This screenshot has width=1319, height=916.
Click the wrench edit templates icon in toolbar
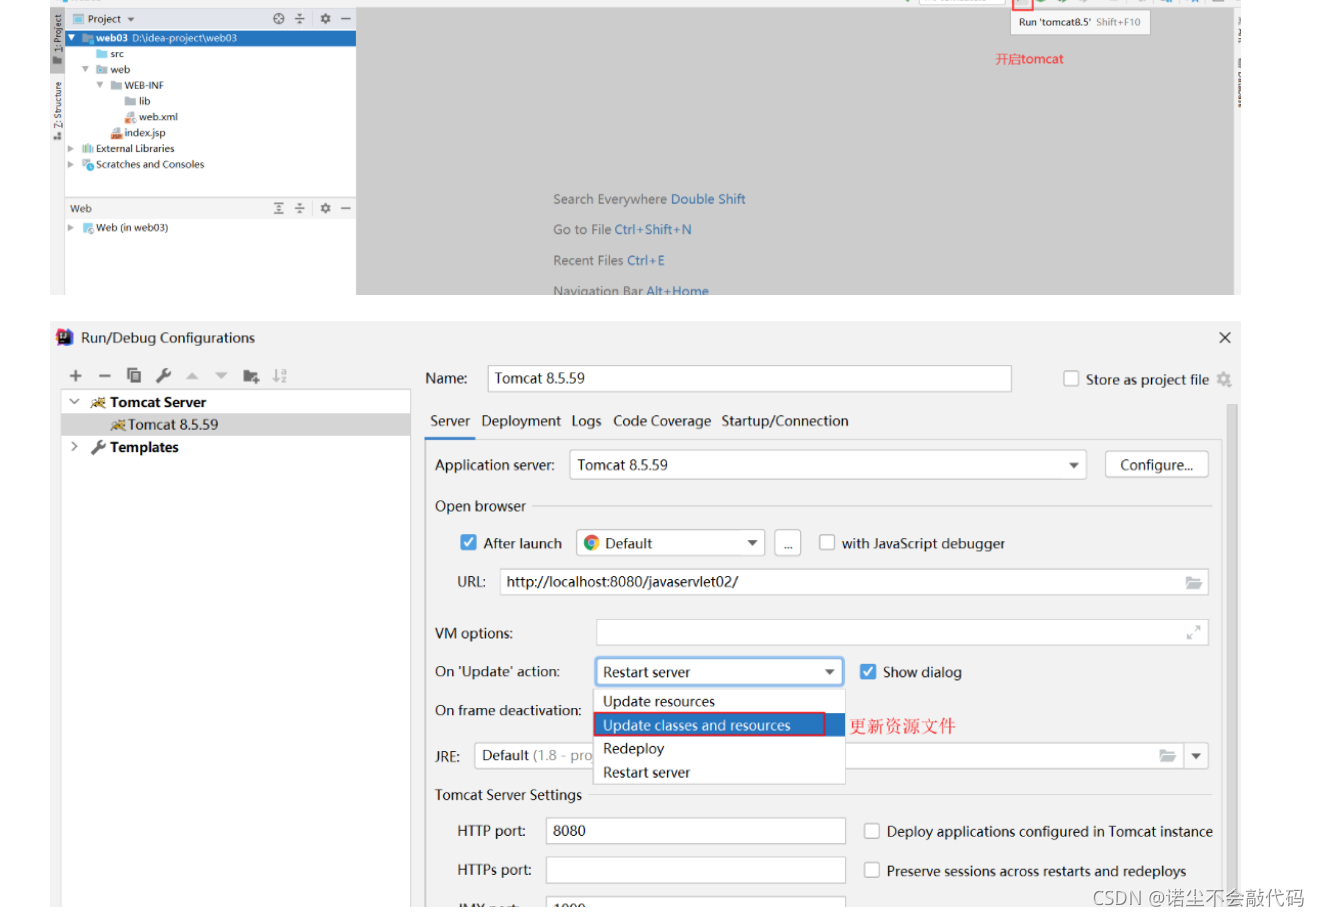pos(163,376)
